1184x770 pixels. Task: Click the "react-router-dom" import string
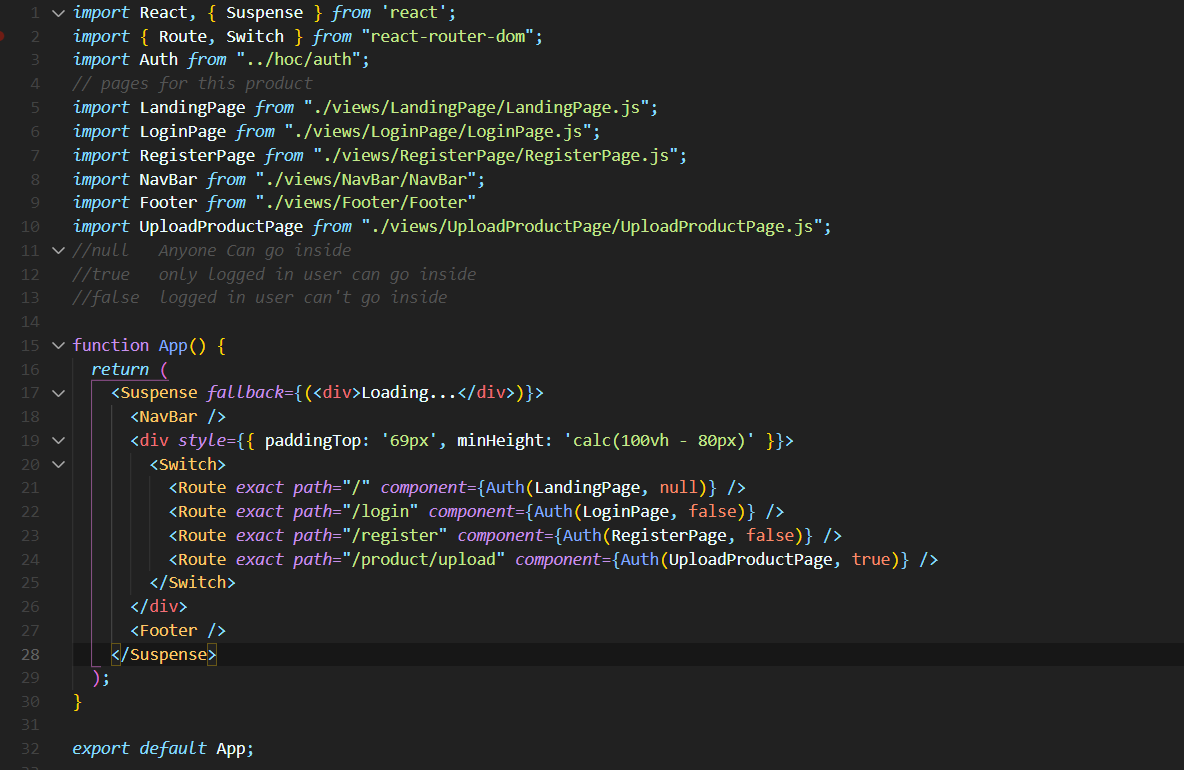click(x=448, y=36)
